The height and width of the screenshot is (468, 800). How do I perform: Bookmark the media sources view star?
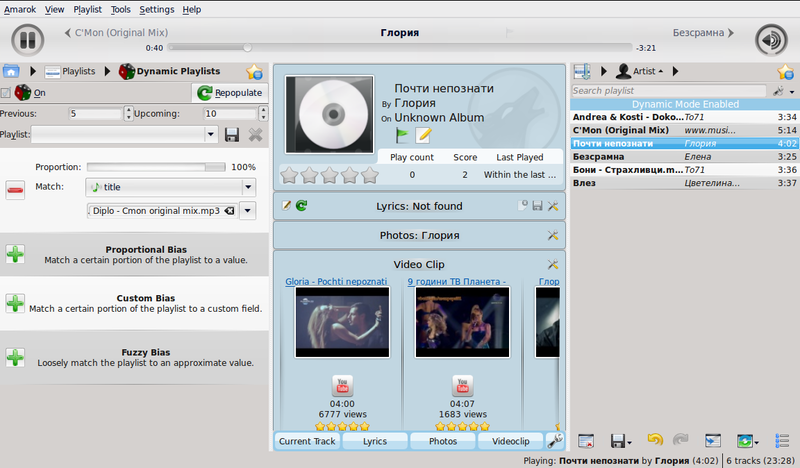click(254, 71)
